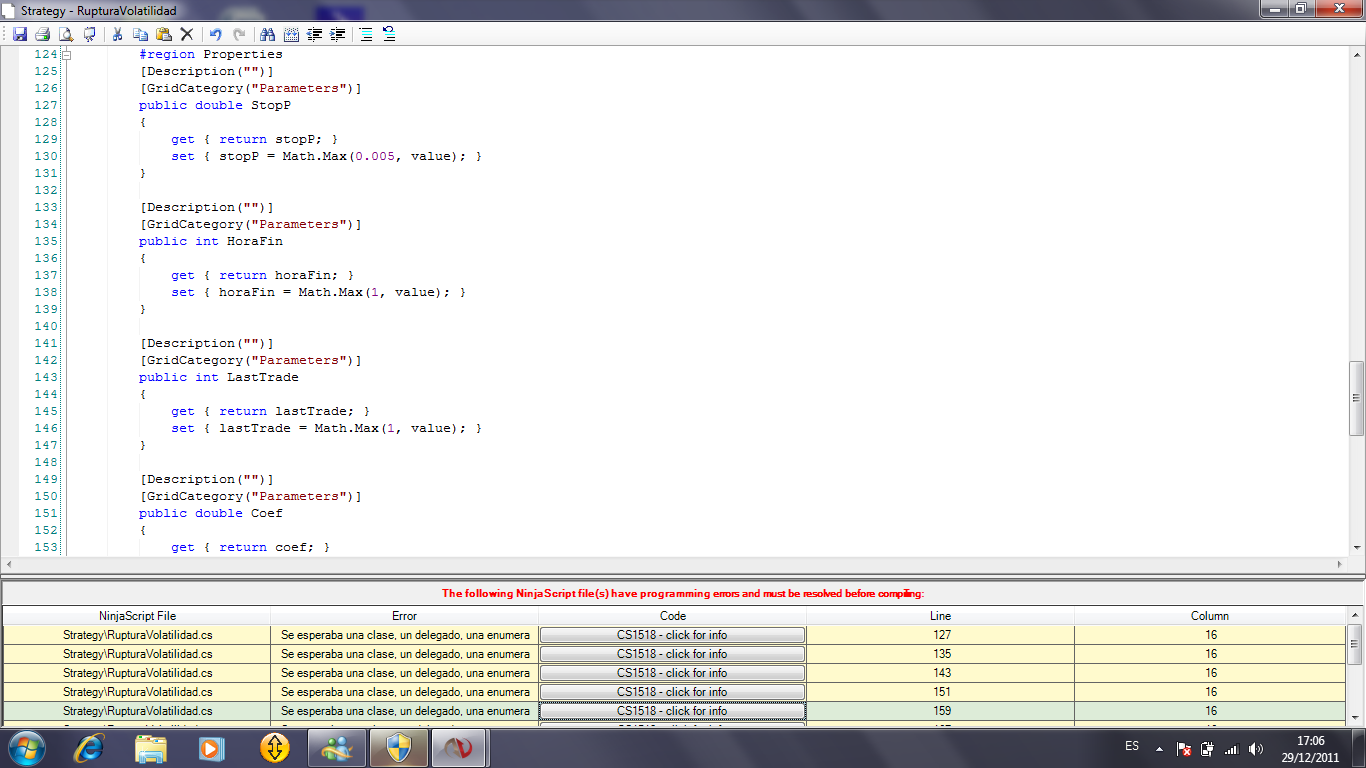The width and height of the screenshot is (1366, 768).
Task: Open print preview from the toolbar
Action: tap(66, 34)
